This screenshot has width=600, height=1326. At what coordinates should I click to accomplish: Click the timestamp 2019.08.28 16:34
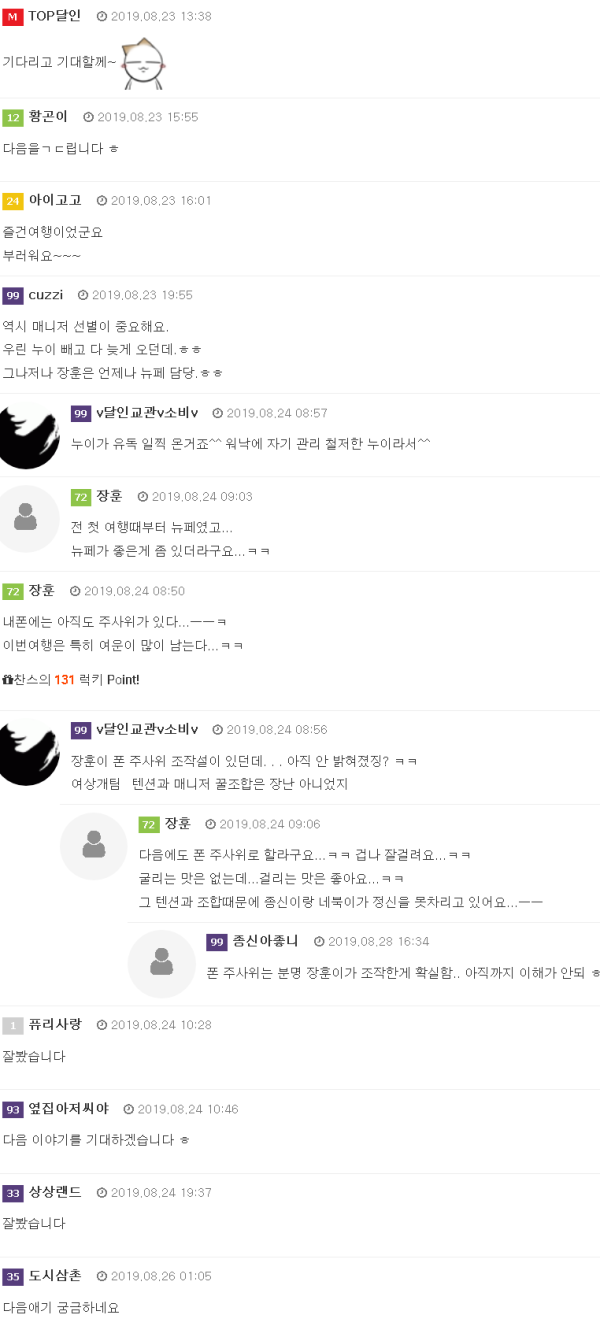pos(378,942)
